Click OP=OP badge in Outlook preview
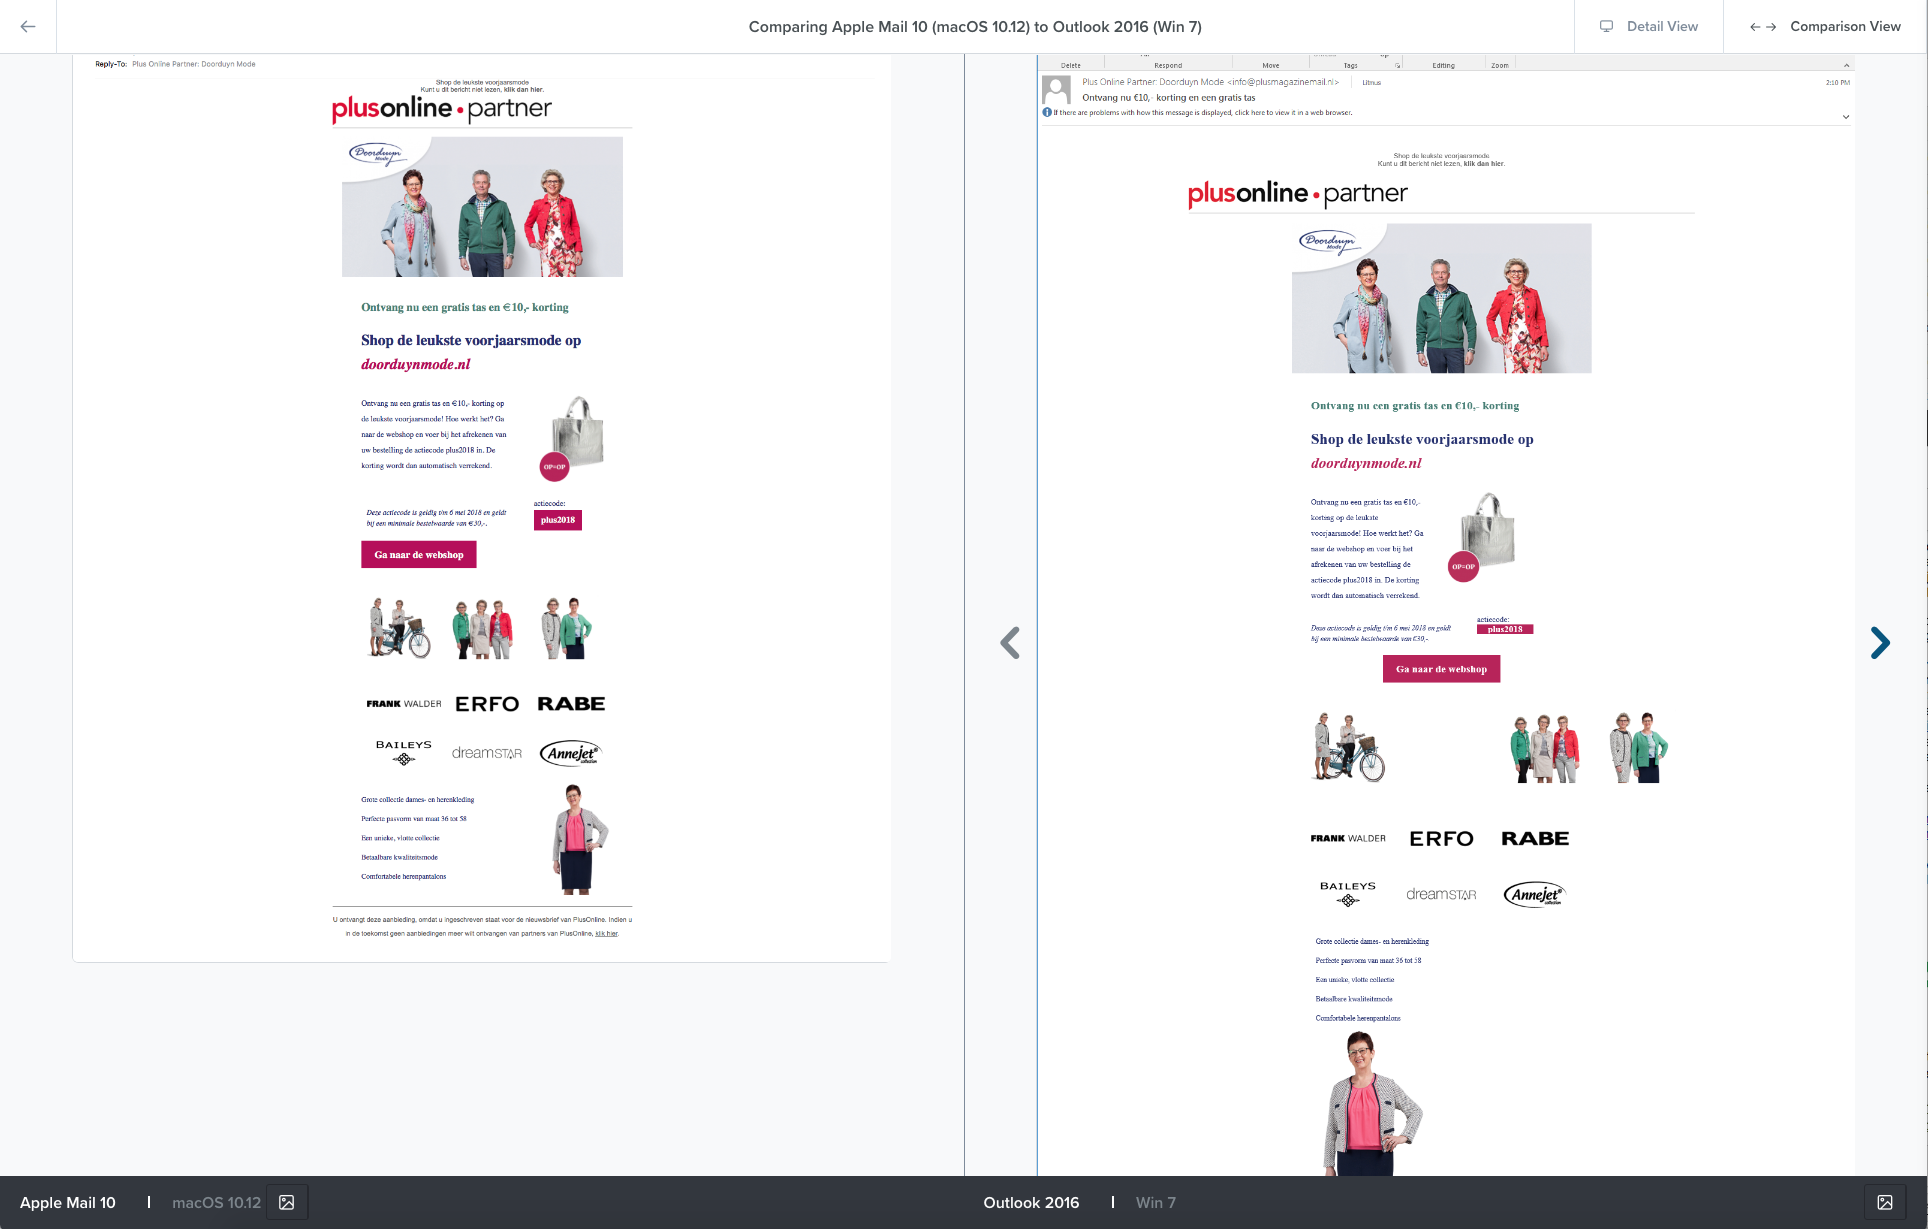1928x1229 pixels. click(x=1463, y=567)
